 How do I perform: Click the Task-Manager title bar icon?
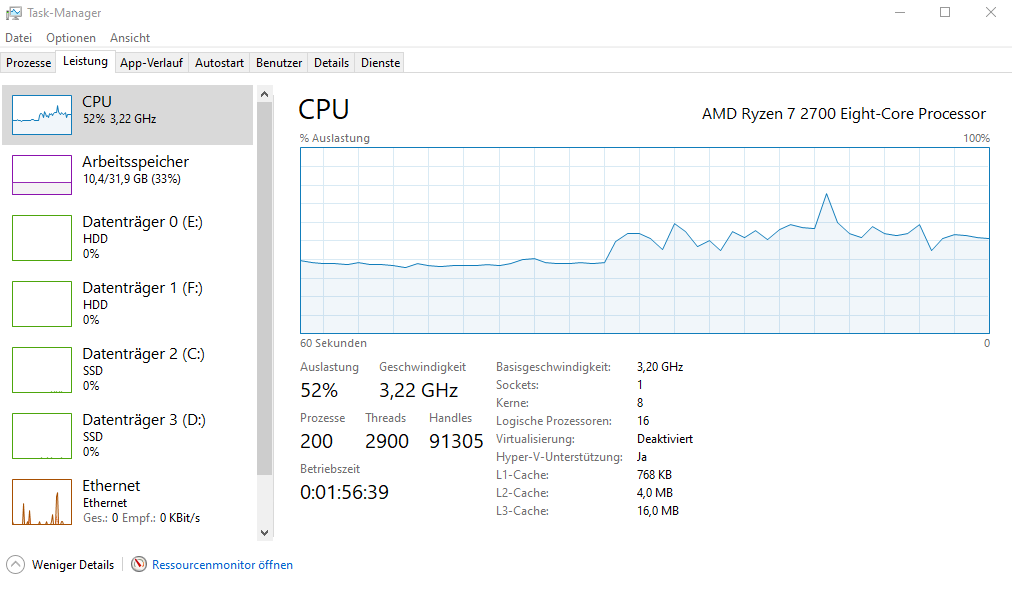(14, 12)
